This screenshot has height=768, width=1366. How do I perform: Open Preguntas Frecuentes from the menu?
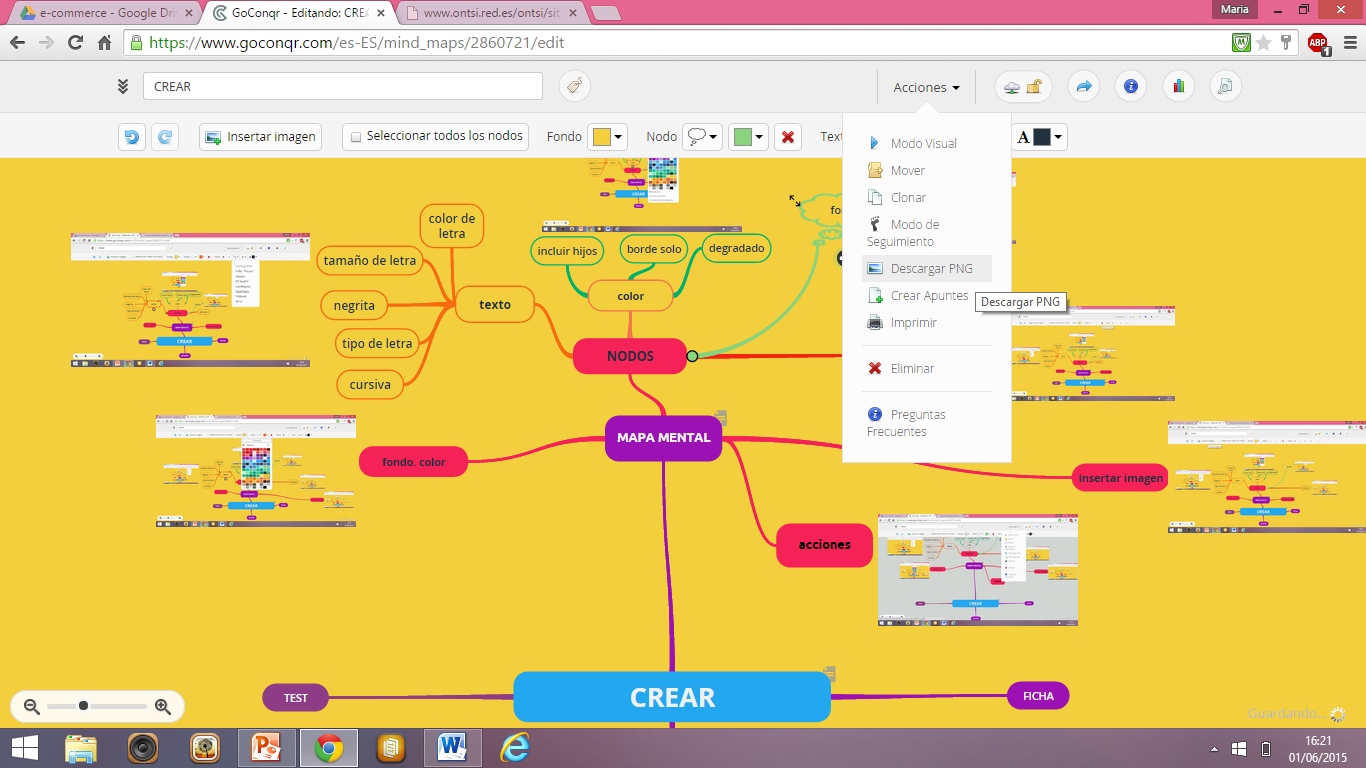[x=907, y=423]
